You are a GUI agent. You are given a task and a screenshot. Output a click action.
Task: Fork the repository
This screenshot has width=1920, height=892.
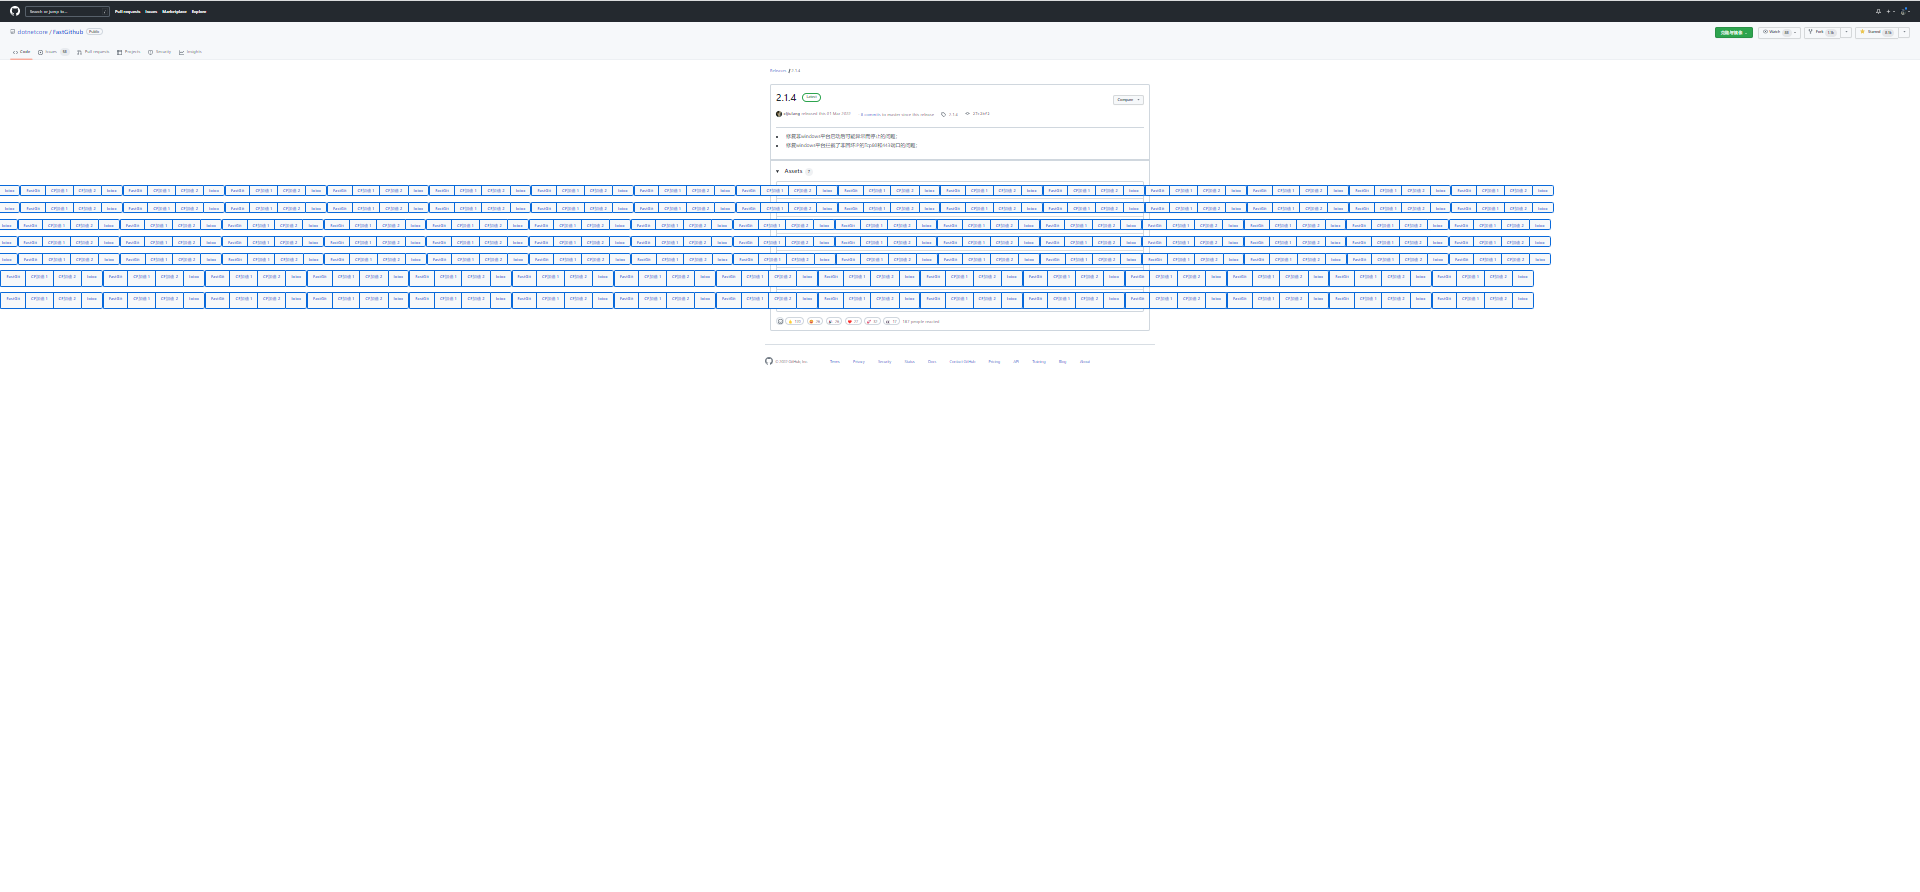point(1822,32)
